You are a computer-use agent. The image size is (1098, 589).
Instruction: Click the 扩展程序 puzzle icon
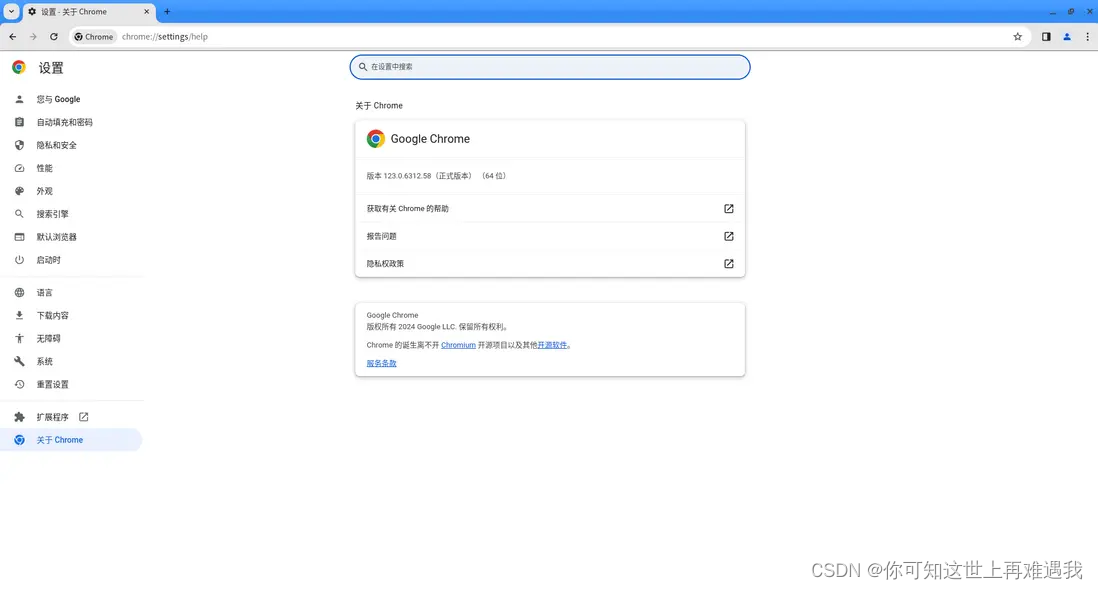(x=20, y=417)
